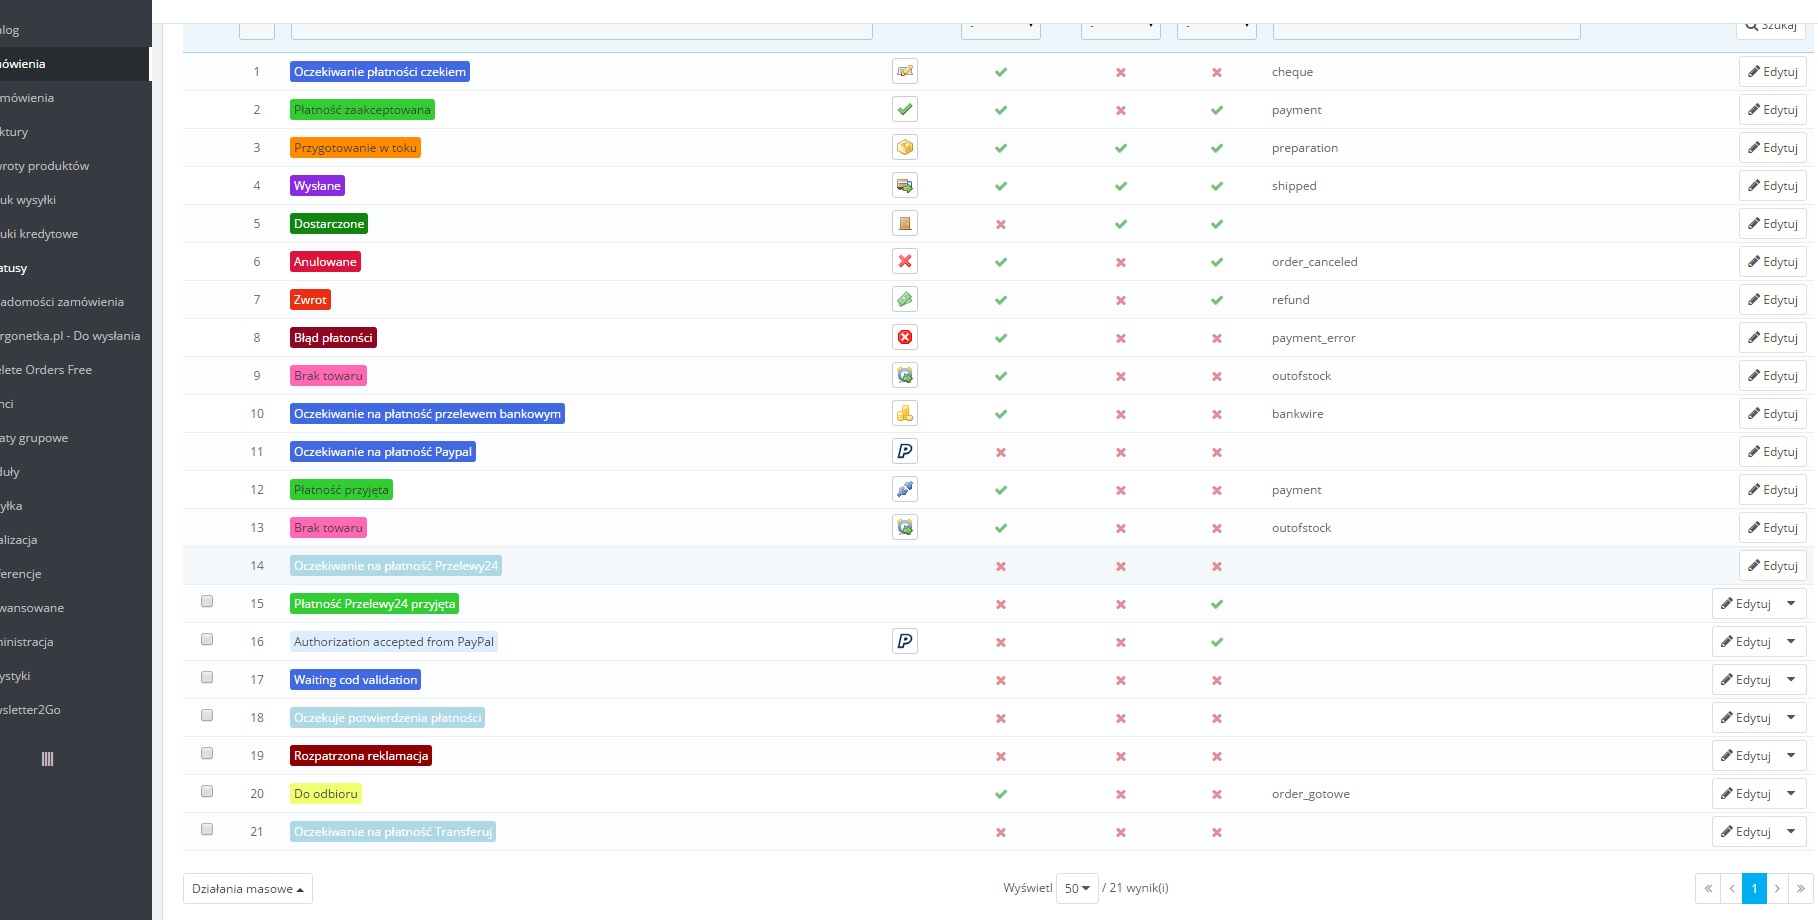Click the status icon for Brak towaru, ID 13
Viewport: 1818px width, 920px height.
click(x=905, y=527)
